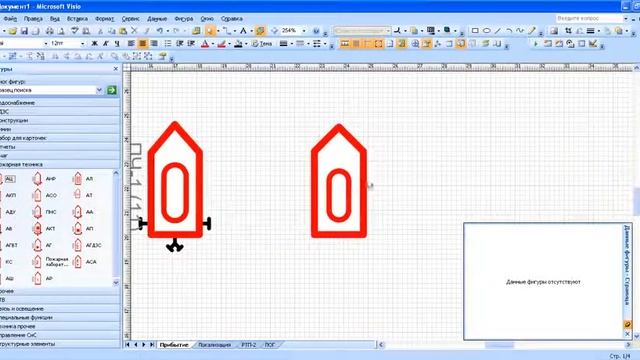The height and width of the screenshot is (360, 640).
Task: Open the font name dropdown arrow
Action: (45, 44)
